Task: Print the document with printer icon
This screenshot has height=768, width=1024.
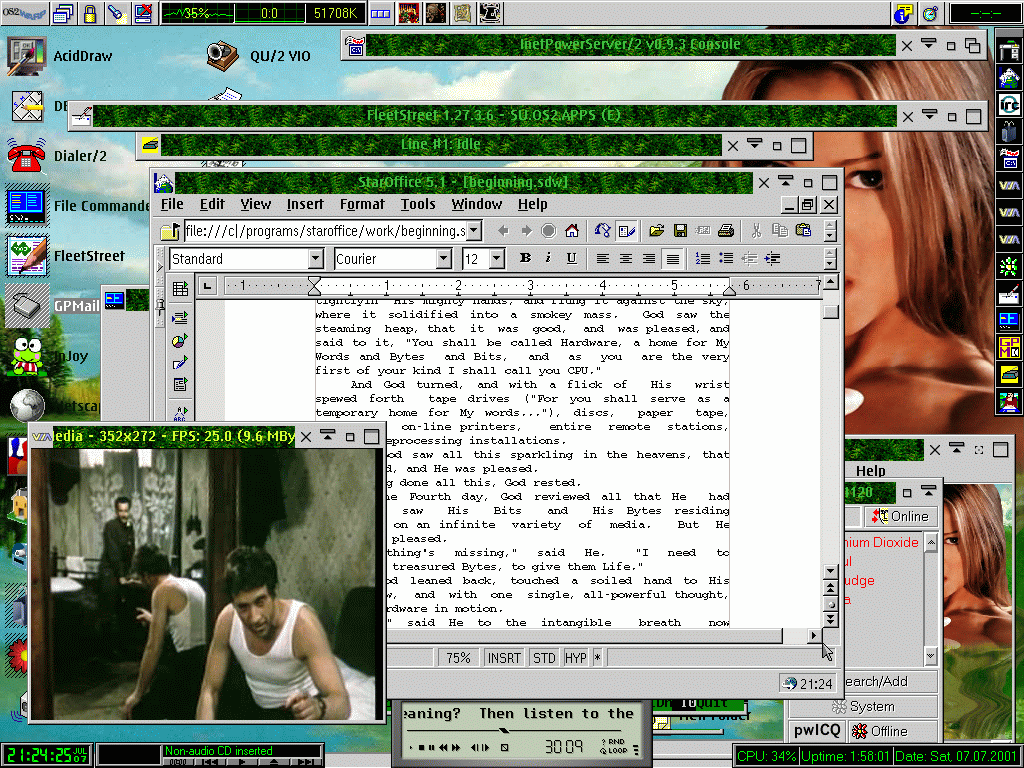Action: point(726,231)
